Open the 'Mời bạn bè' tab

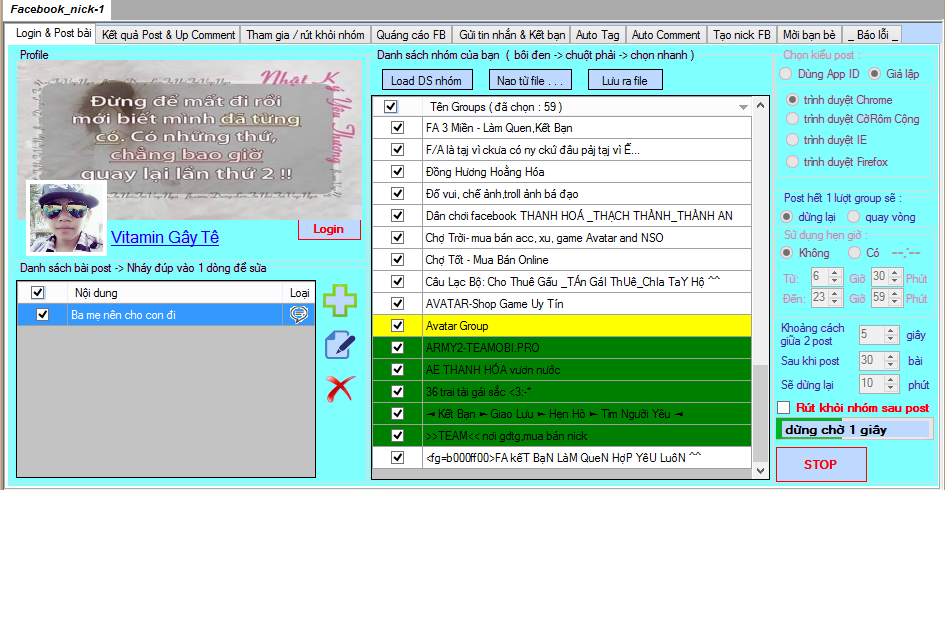pyautogui.click(x=809, y=35)
